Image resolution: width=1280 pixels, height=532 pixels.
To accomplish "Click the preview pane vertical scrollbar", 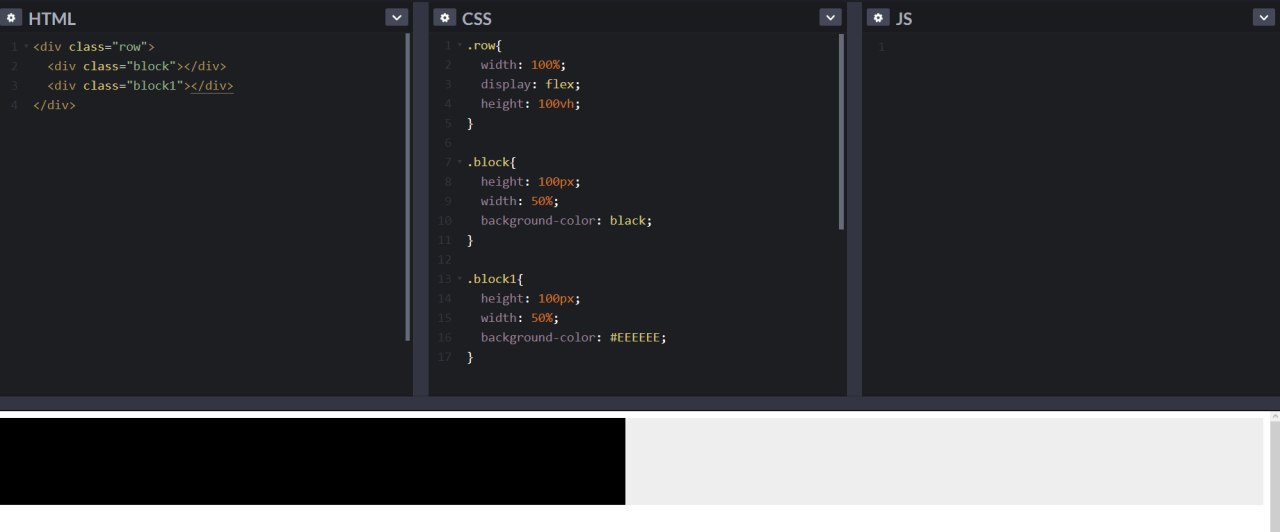I will (1274, 472).
